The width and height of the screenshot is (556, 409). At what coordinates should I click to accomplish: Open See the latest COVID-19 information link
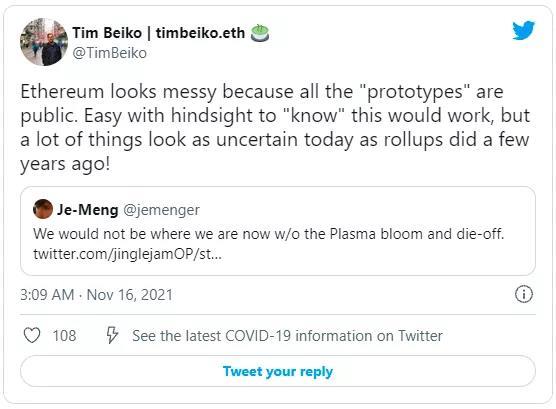pos(287,336)
